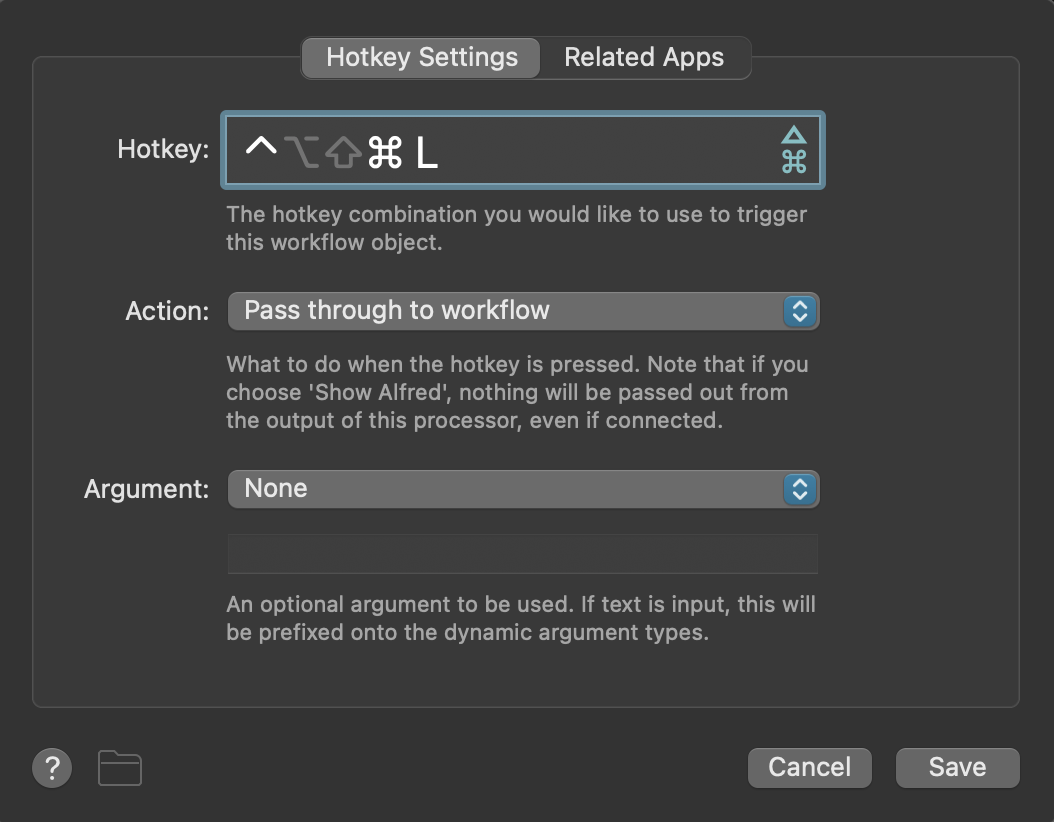The height and width of the screenshot is (822, 1054).
Task: Click the L key in hotkey field
Action: (x=427, y=153)
